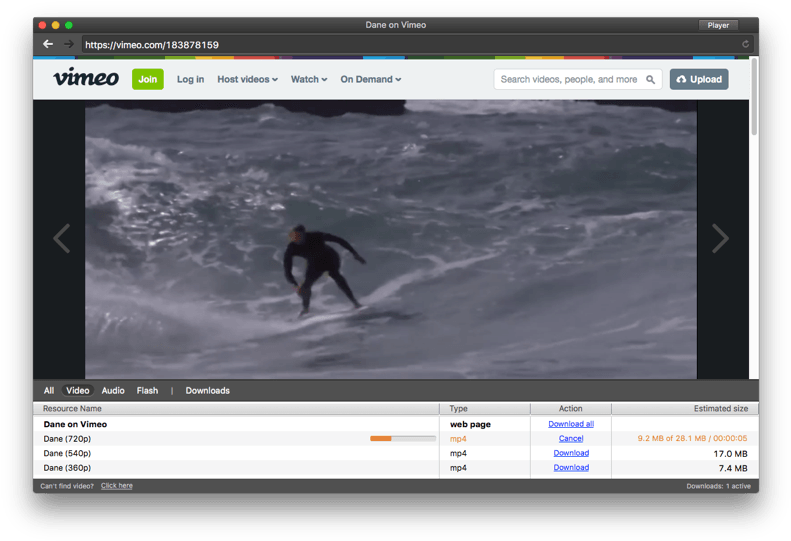Go forward with the browser forward arrow
The width and height of the screenshot is (791, 541).
click(69, 44)
